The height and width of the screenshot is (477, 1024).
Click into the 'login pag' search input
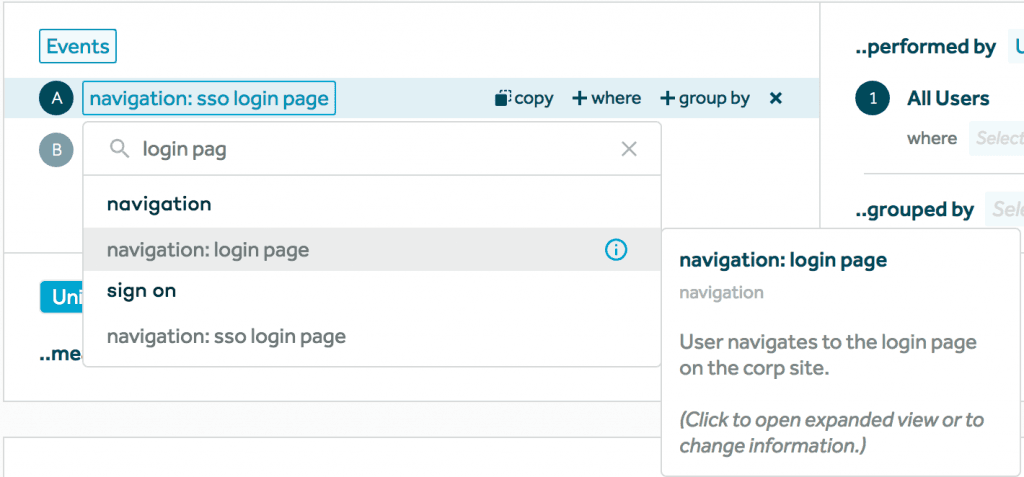[370, 149]
